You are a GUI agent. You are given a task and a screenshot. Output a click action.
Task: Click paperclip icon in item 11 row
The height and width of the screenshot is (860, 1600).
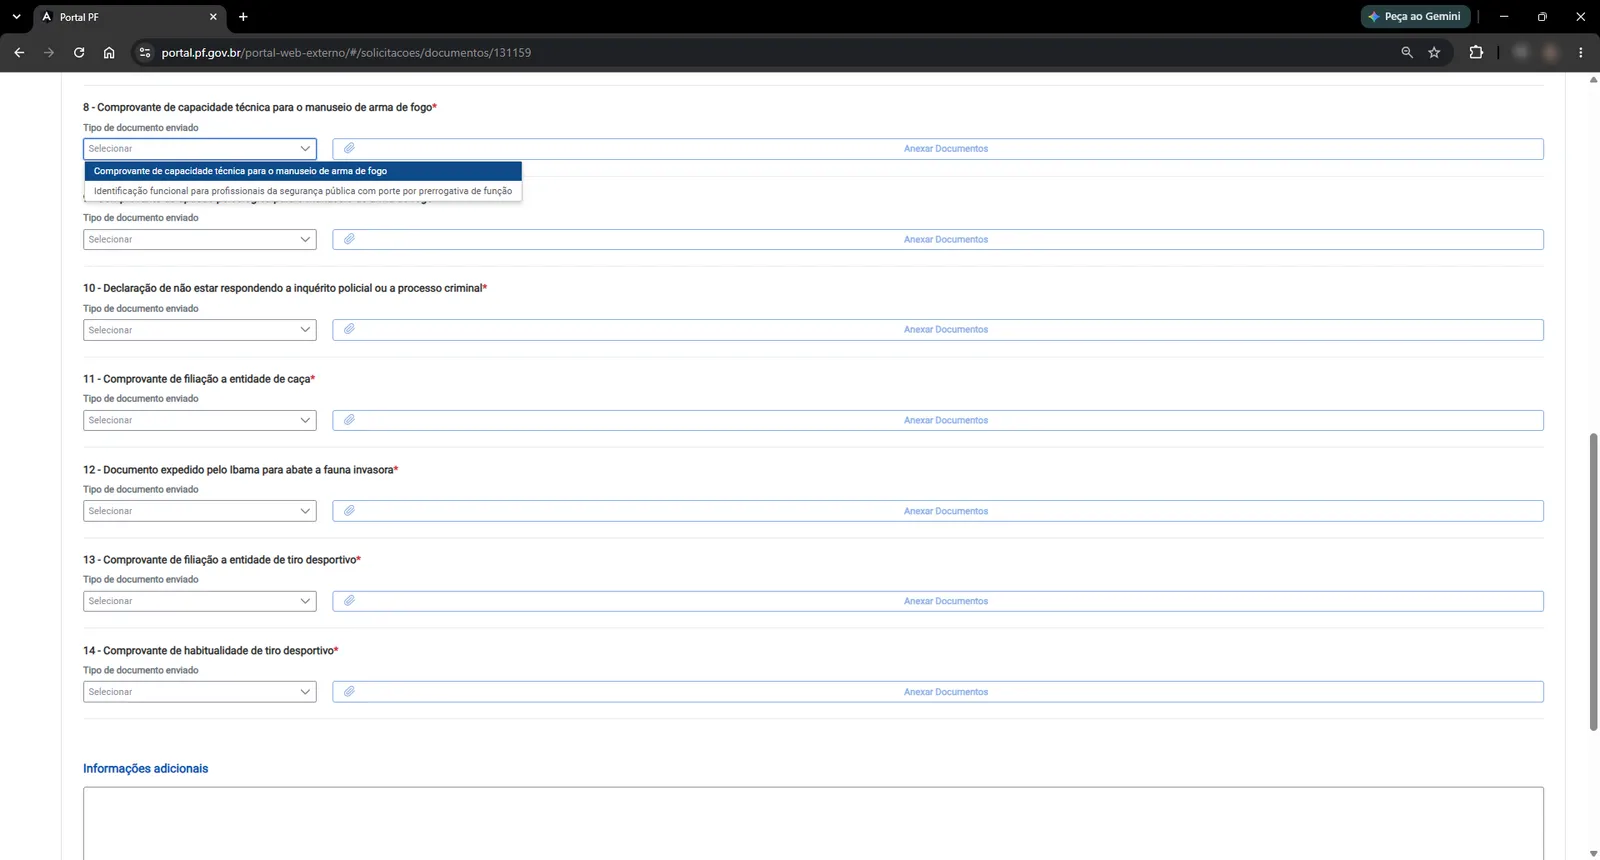[349, 420]
